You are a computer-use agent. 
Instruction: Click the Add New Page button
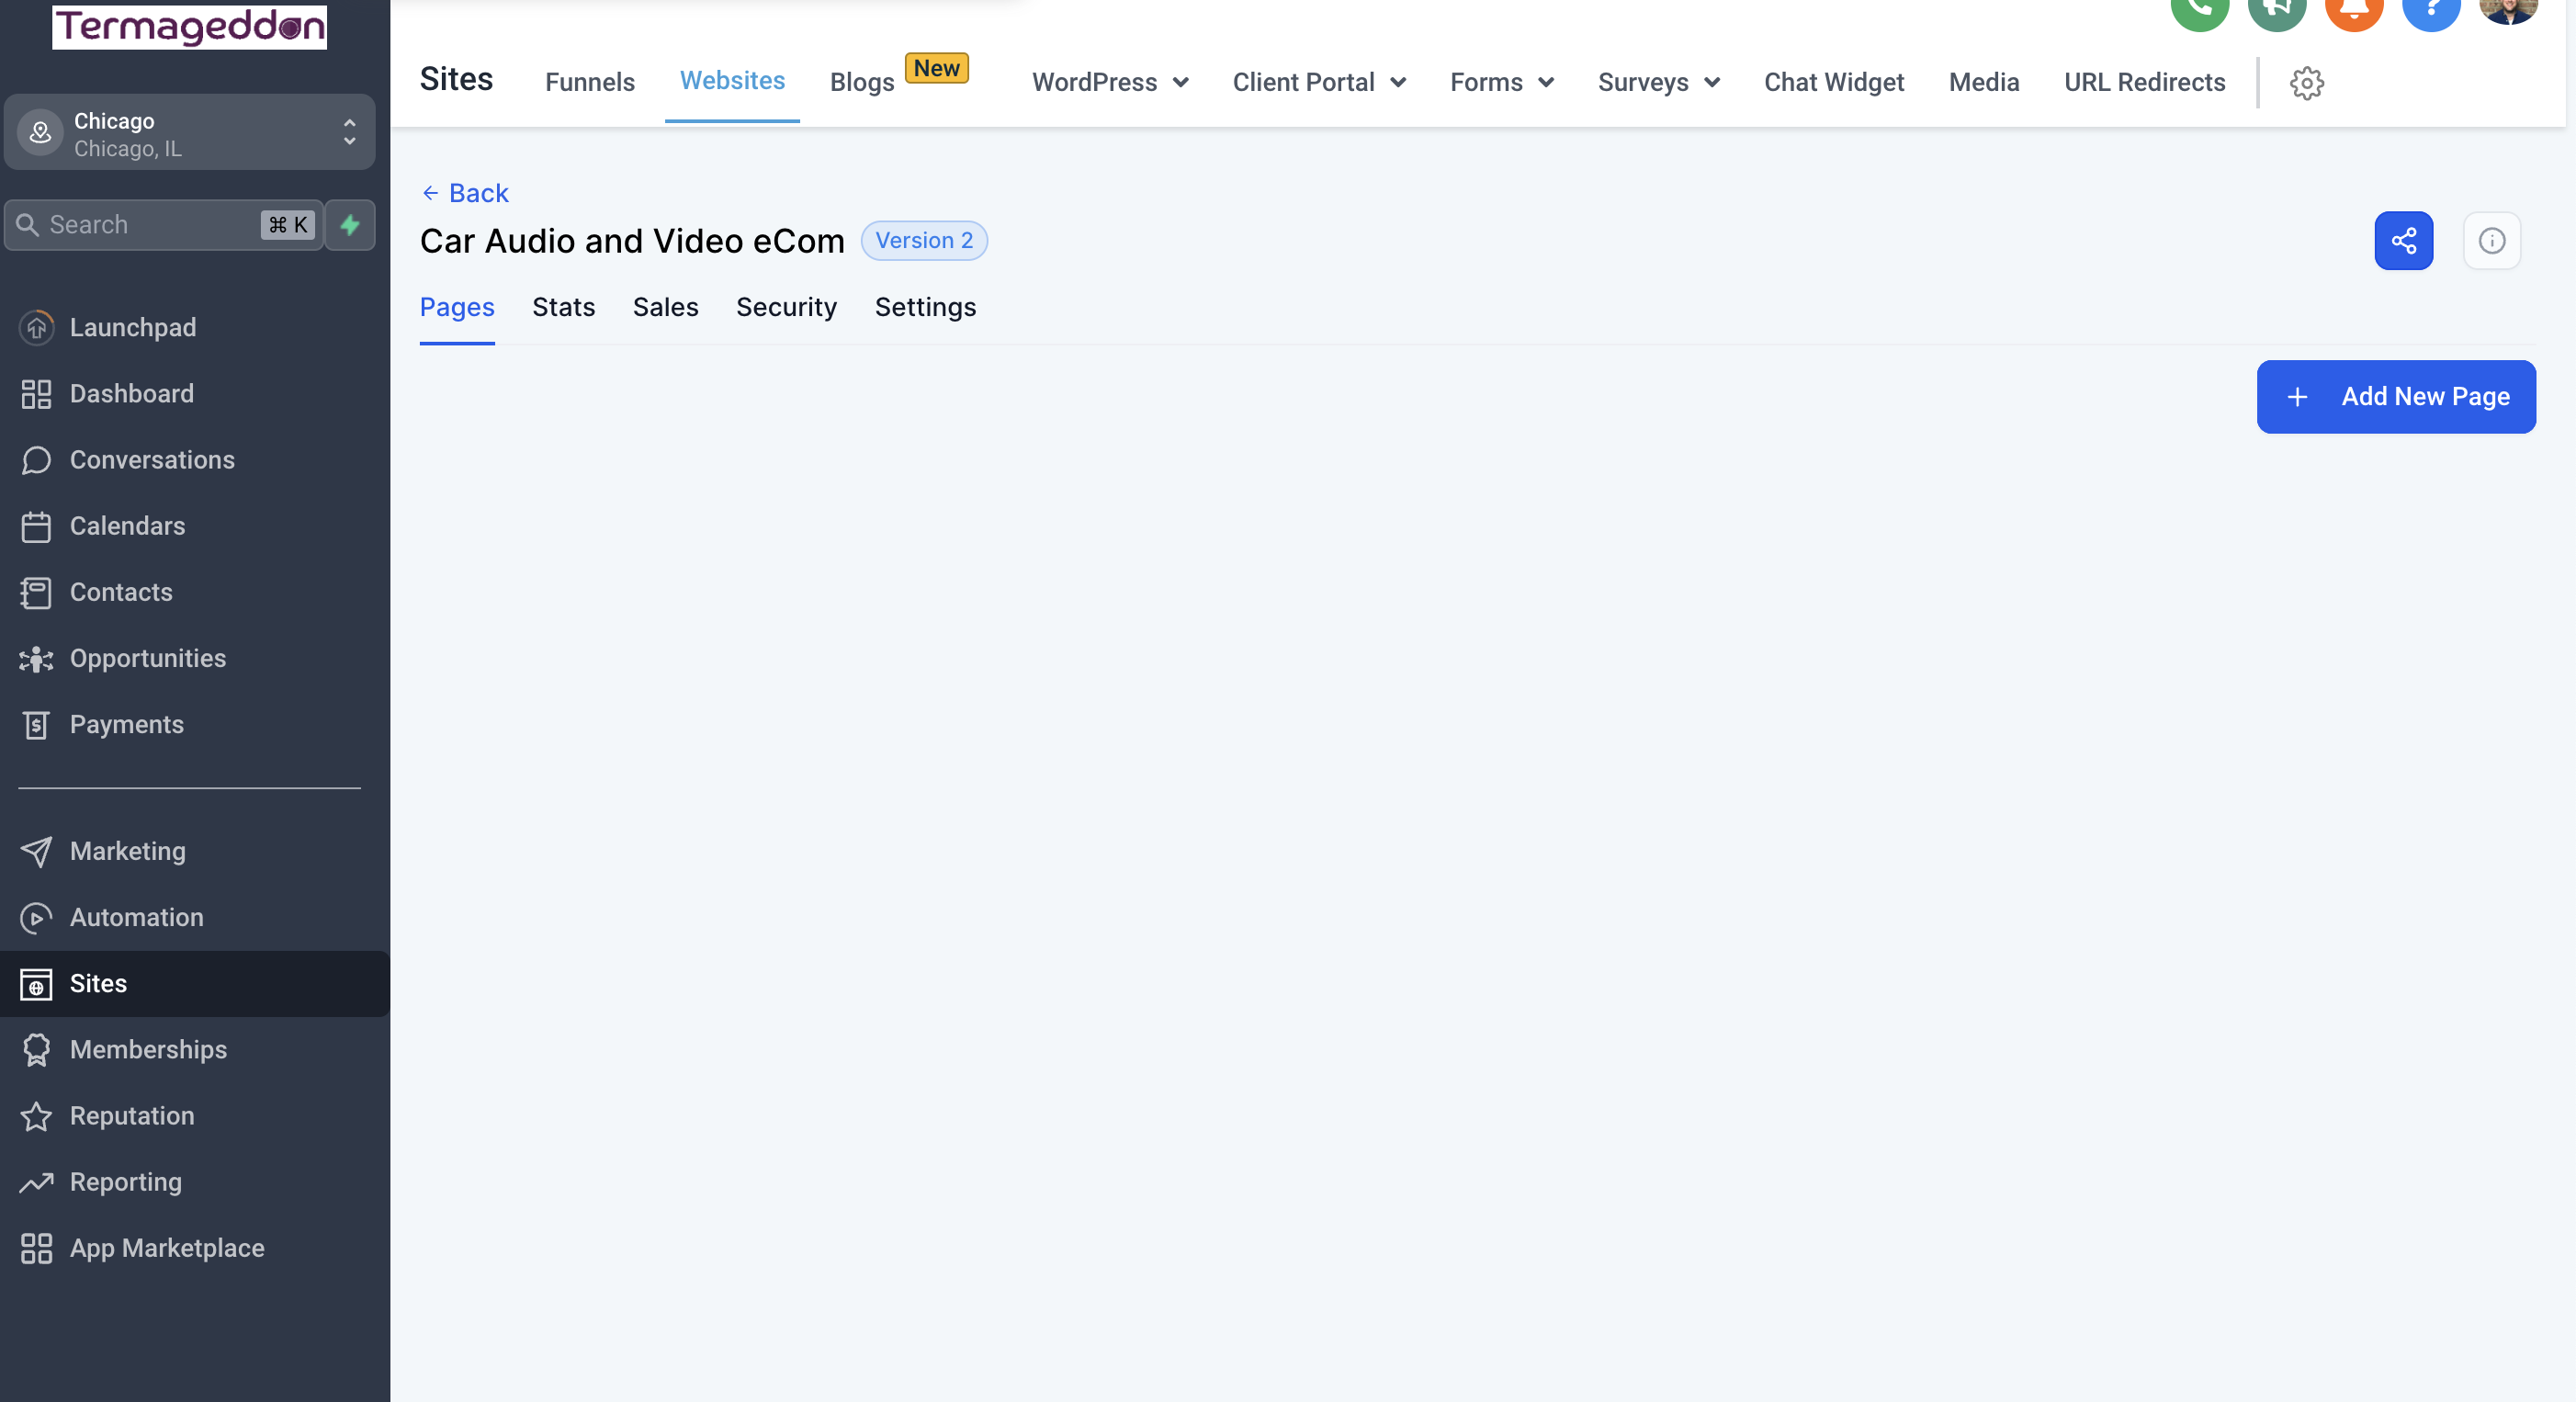point(2395,397)
